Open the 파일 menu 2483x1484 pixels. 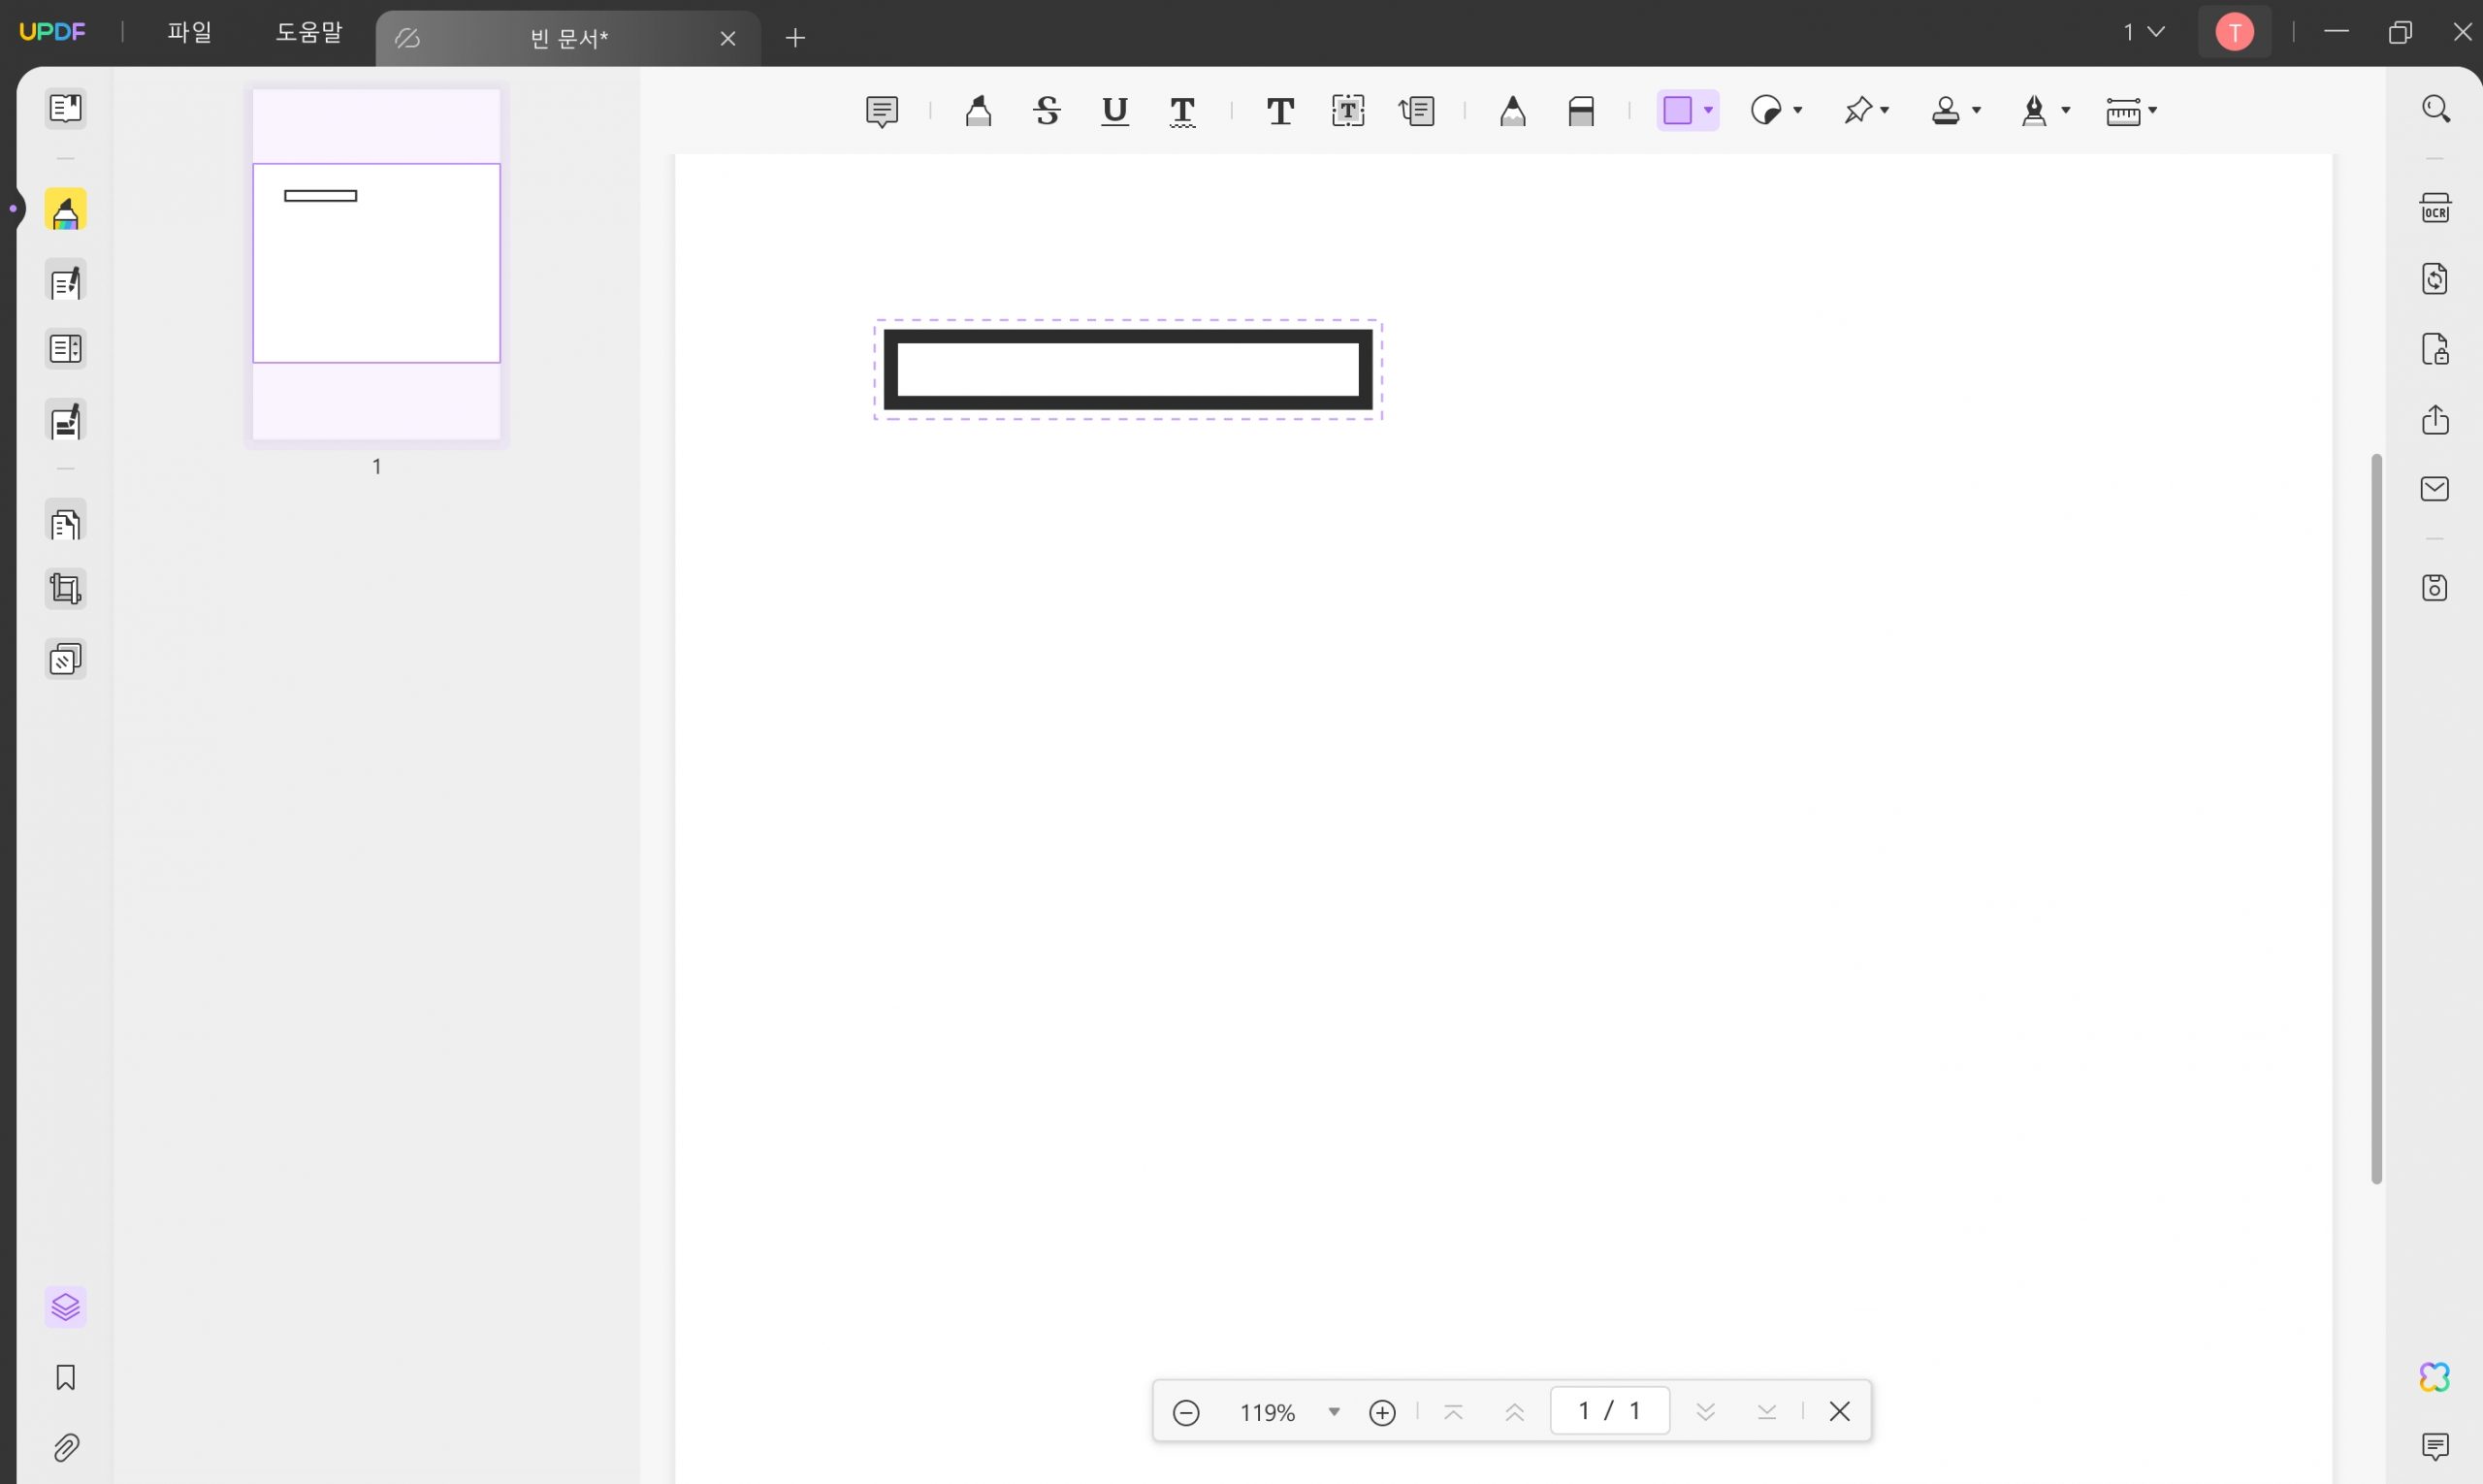pyautogui.click(x=189, y=33)
